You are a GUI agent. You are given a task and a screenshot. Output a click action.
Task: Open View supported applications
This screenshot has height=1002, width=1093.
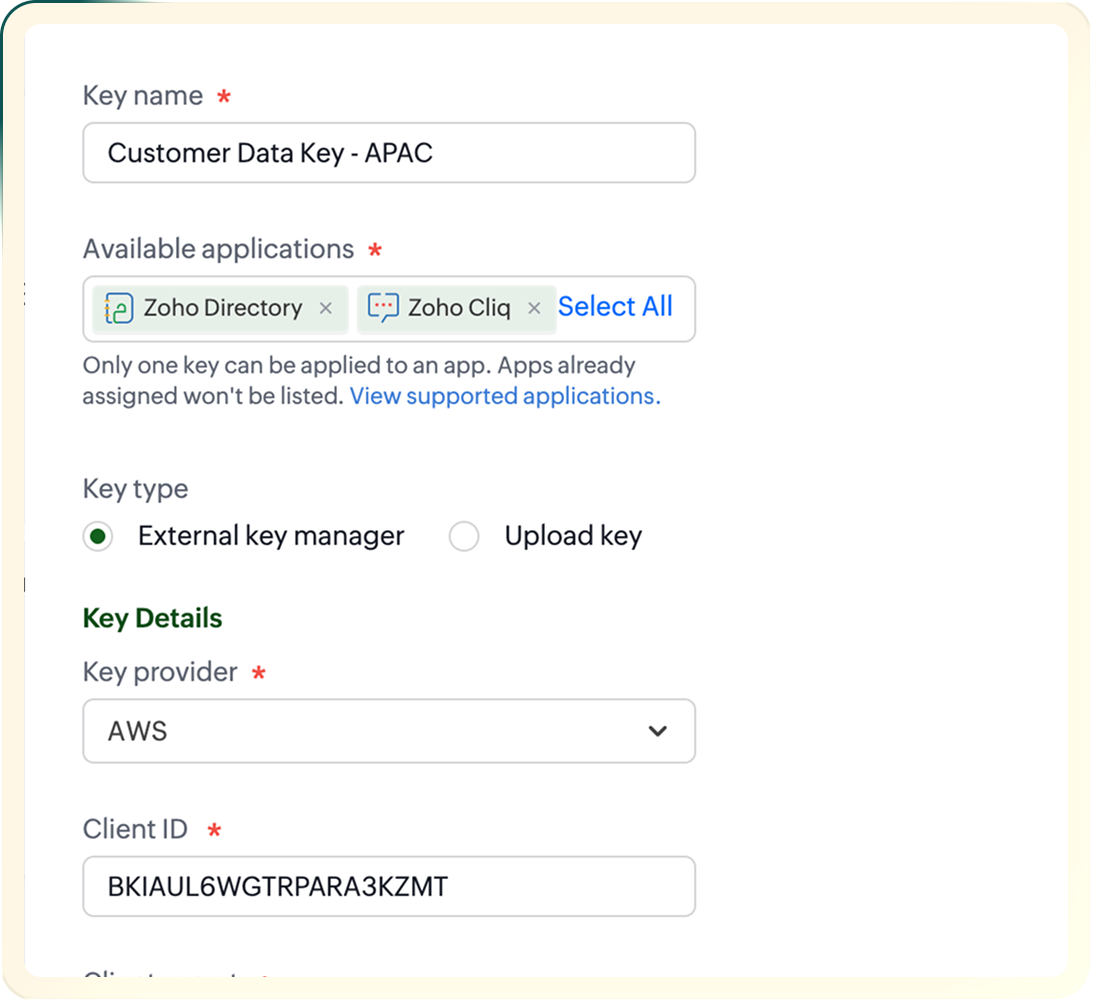pos(504,396)
